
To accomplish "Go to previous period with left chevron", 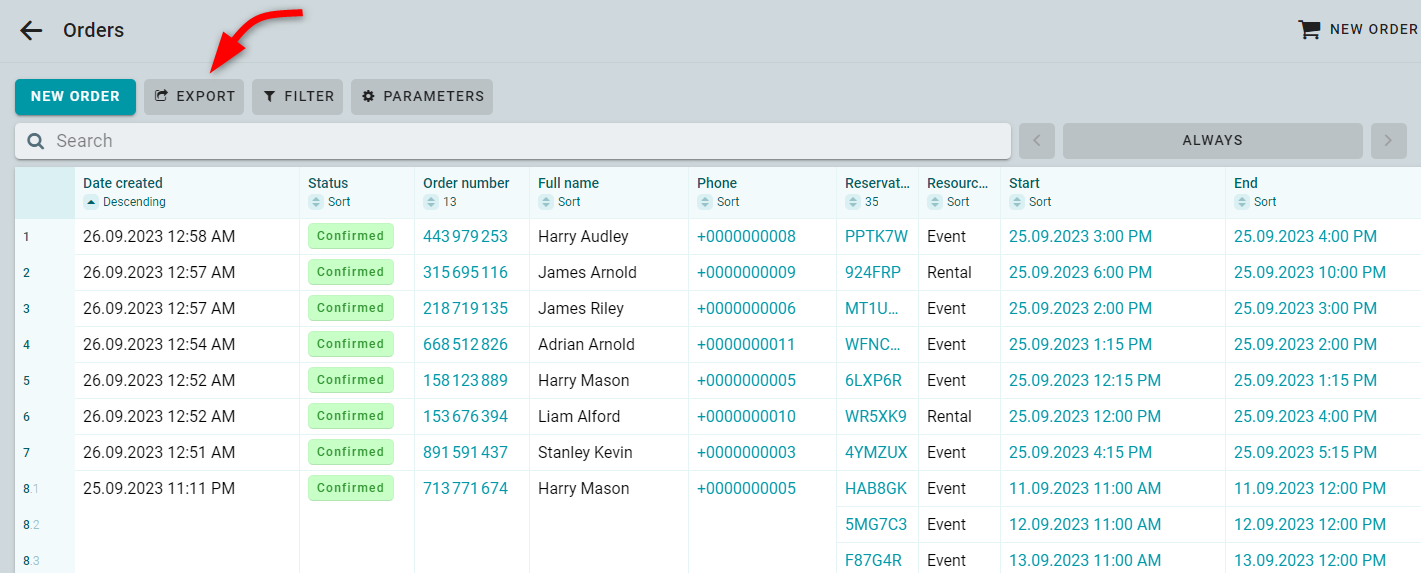I will point(1037,141).
